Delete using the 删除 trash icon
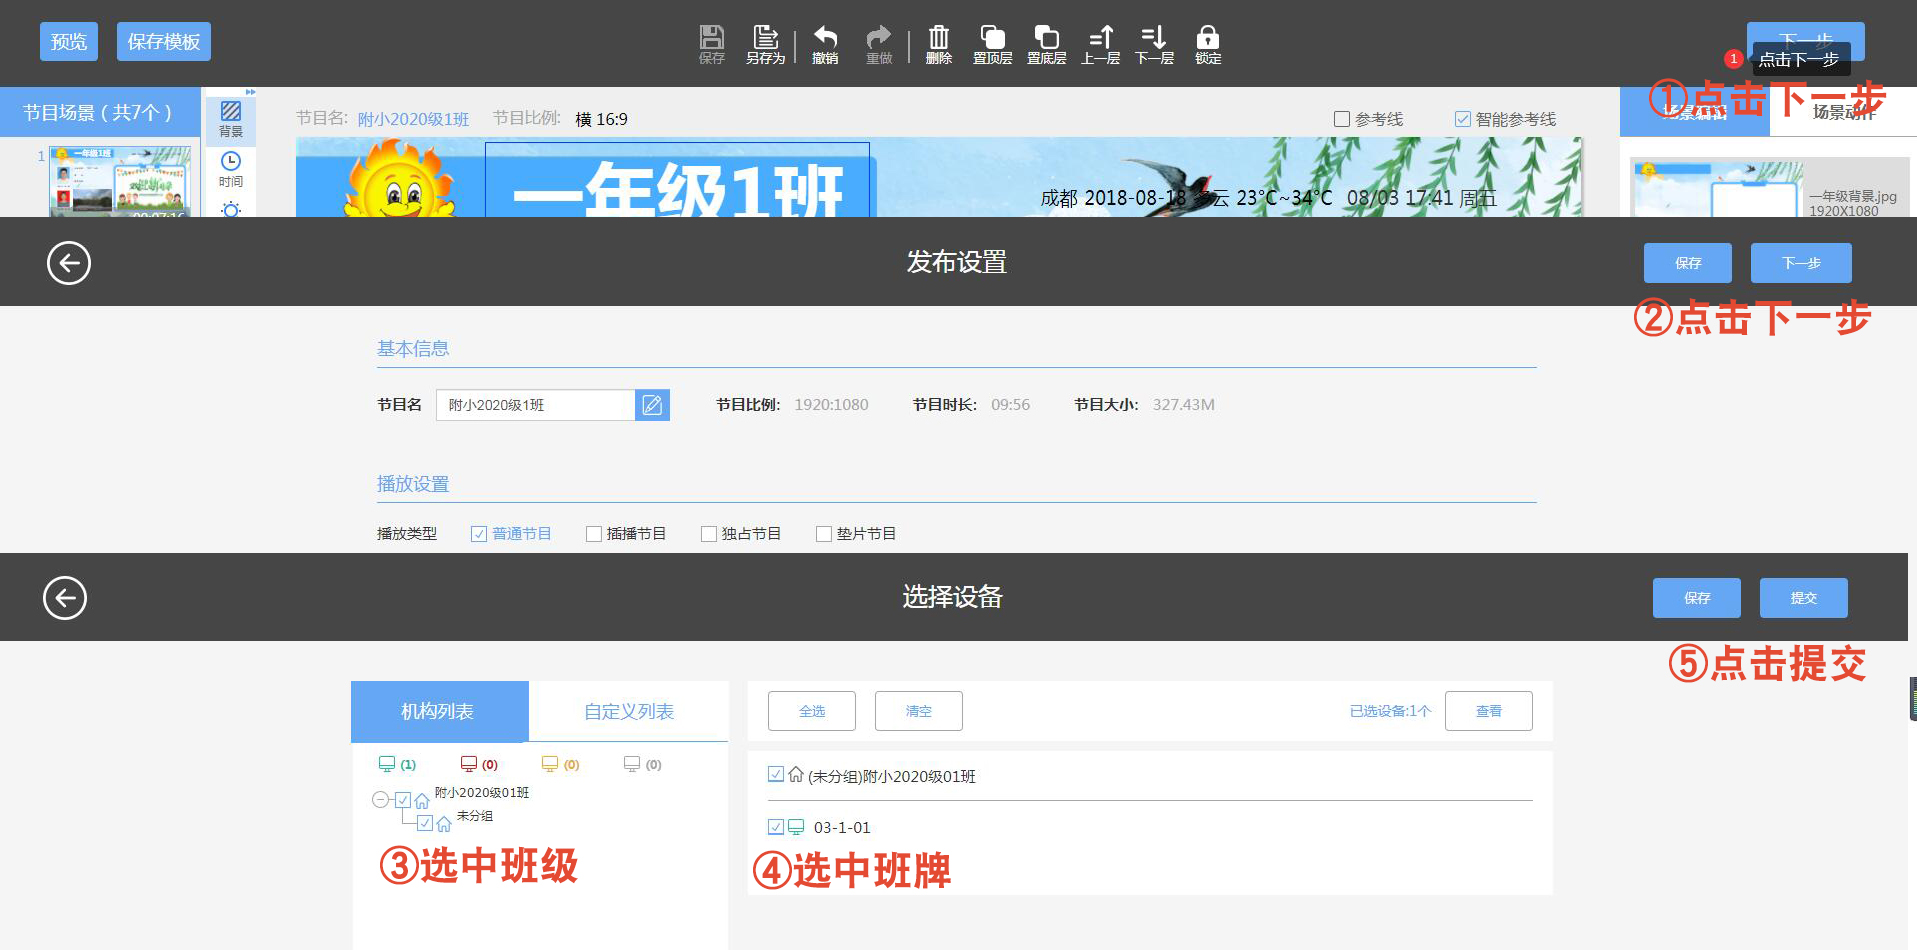This screenshot has width=1917, height=950. (x=938, y=44)
